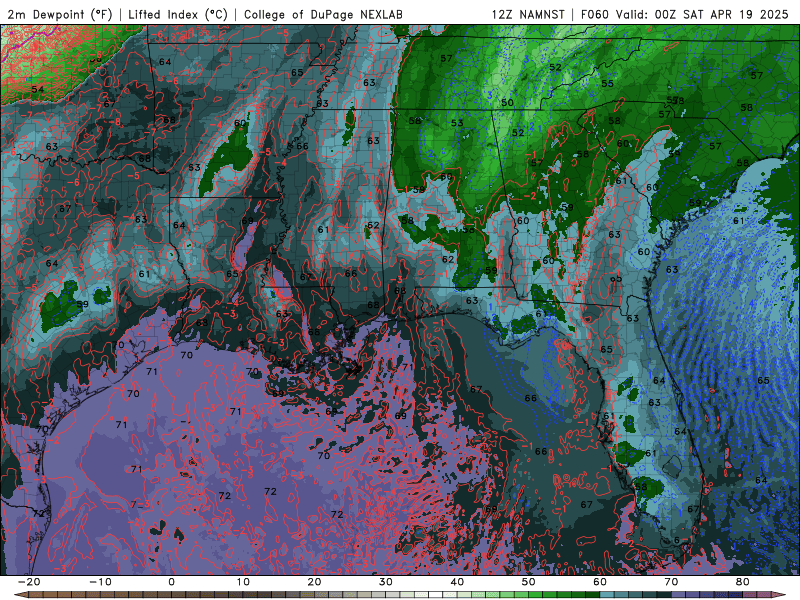Click the "F060 Valid: 00Z SAT APR 19 2025" text

(685, 14)
